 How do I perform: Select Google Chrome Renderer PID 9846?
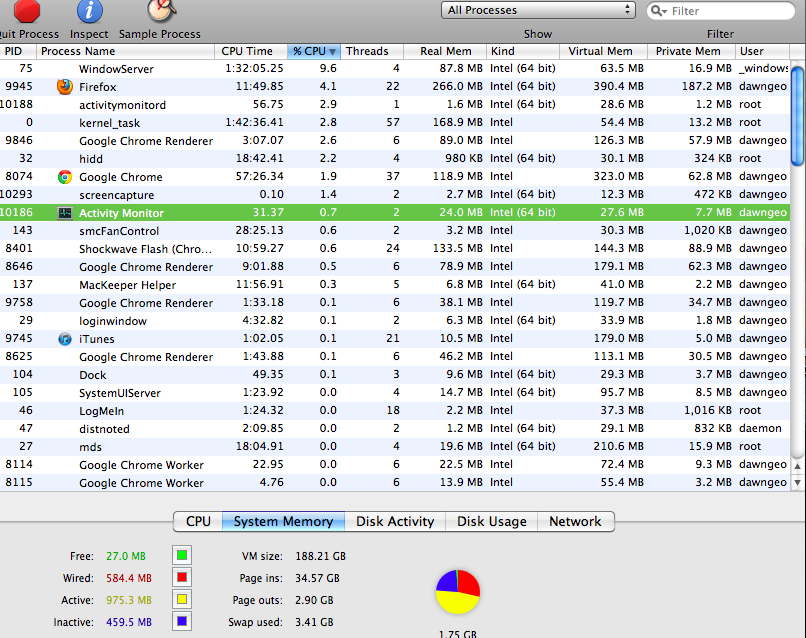(x=395, y=140)
